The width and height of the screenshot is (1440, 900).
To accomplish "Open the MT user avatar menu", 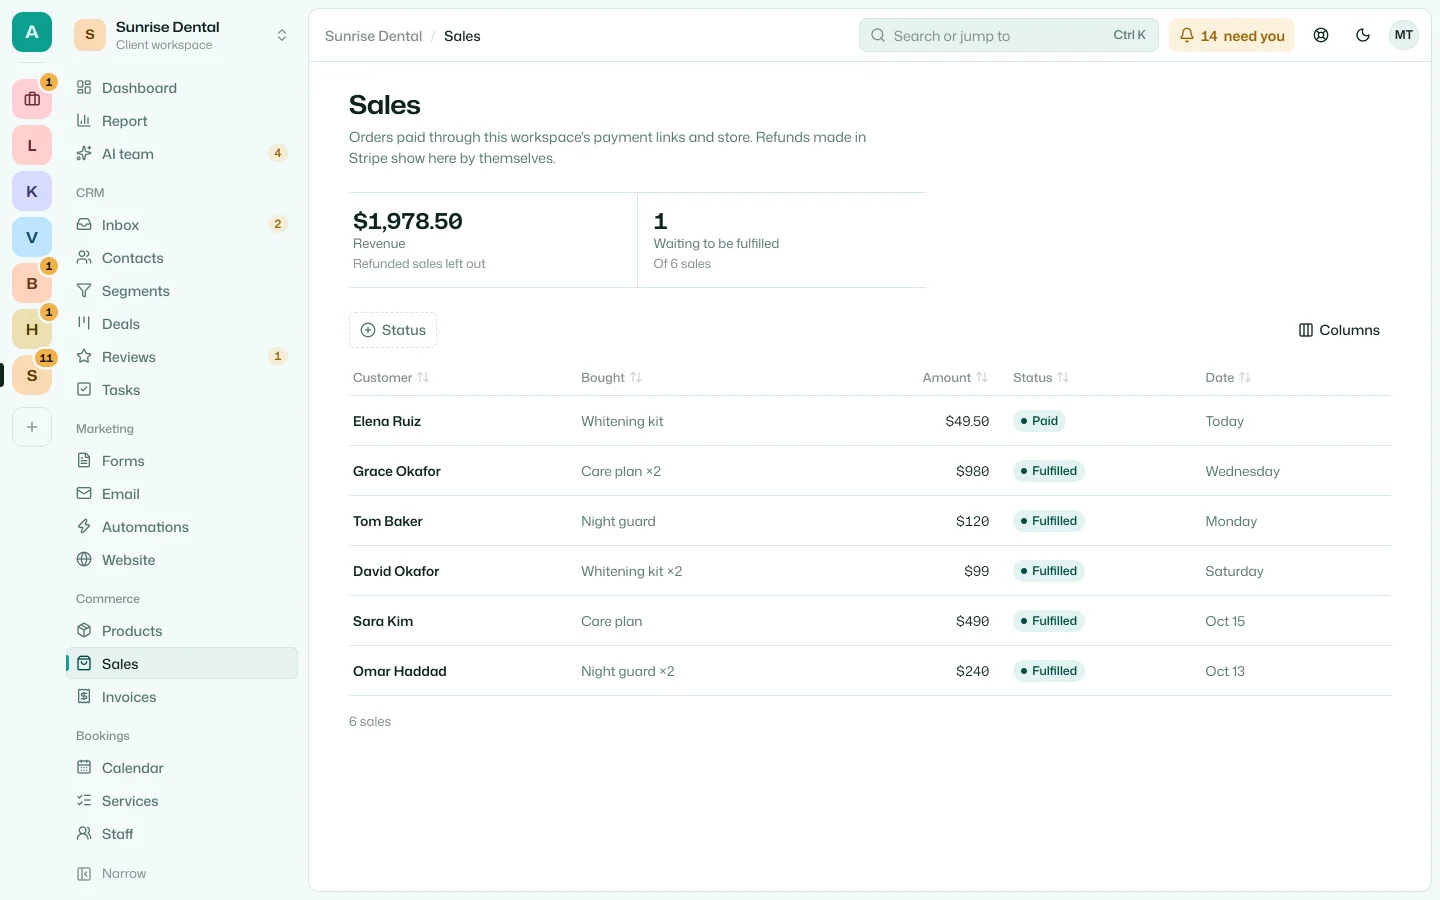I will (x=1404, y=35).
